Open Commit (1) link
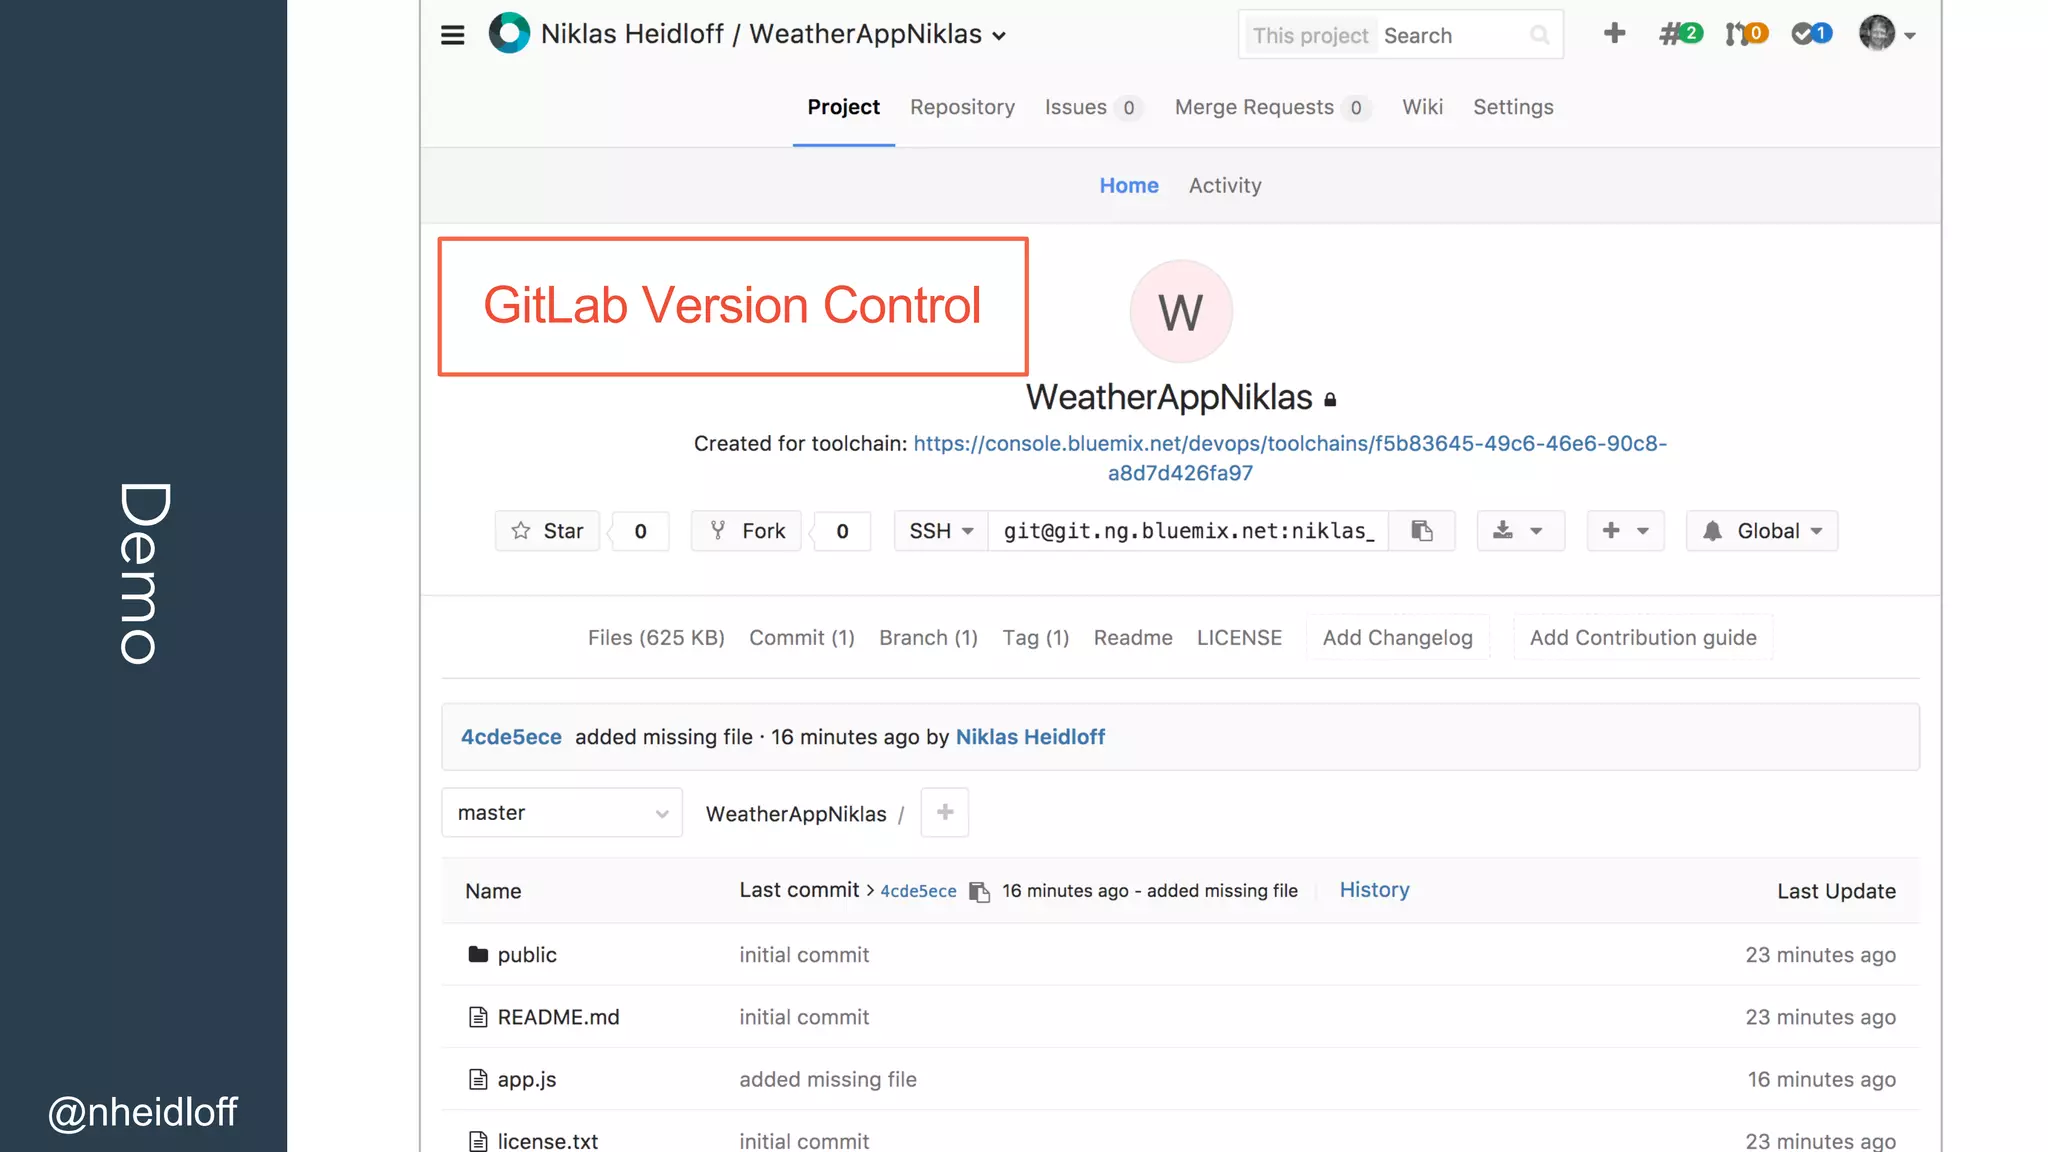 (x=802, y=638)
